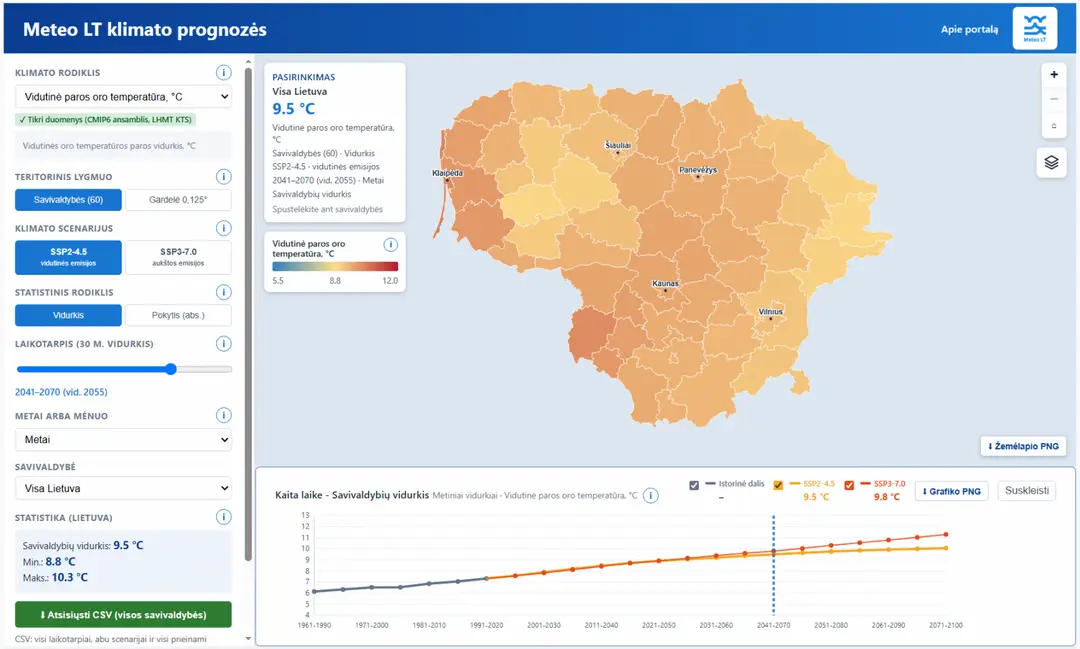Open info icon beside Statistinis rodiklis
1080x649 pixels.
pyautogui.click(x=223, y=292)
